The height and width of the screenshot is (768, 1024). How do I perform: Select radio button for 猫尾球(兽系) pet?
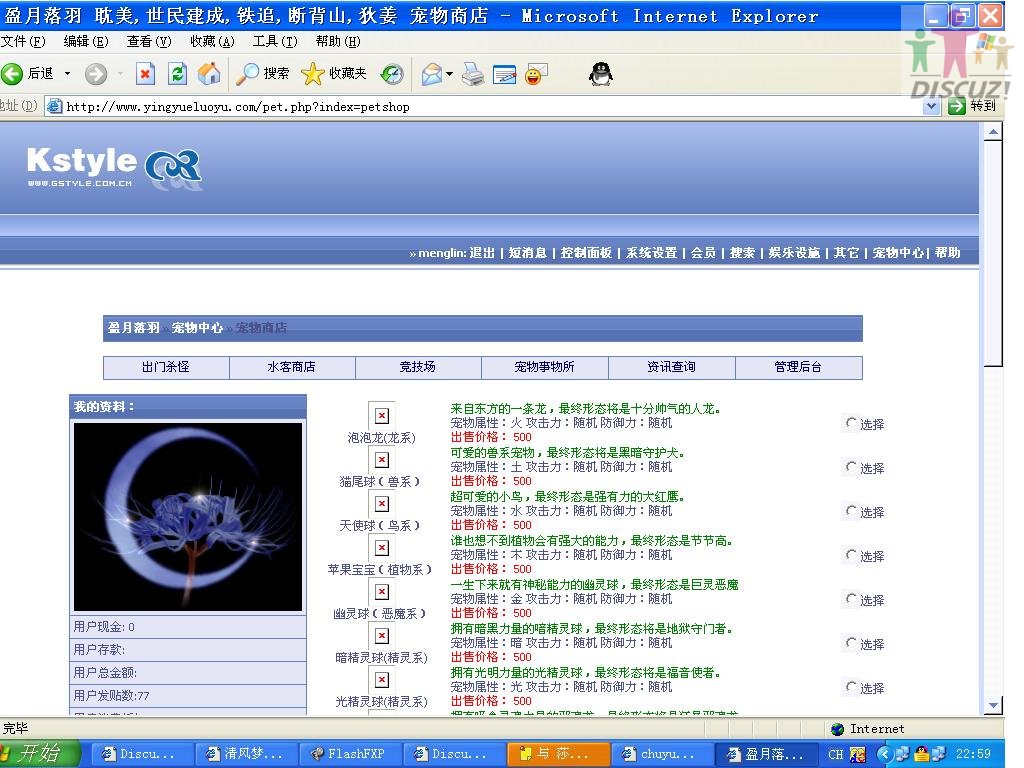851,467
